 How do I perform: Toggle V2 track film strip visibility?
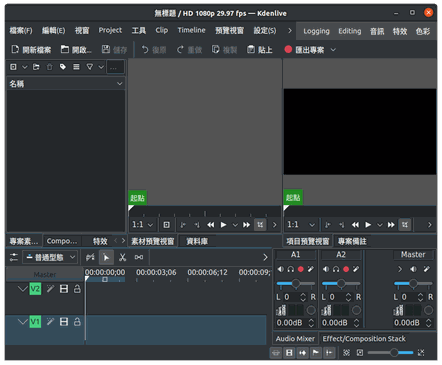tap(64, 289)
